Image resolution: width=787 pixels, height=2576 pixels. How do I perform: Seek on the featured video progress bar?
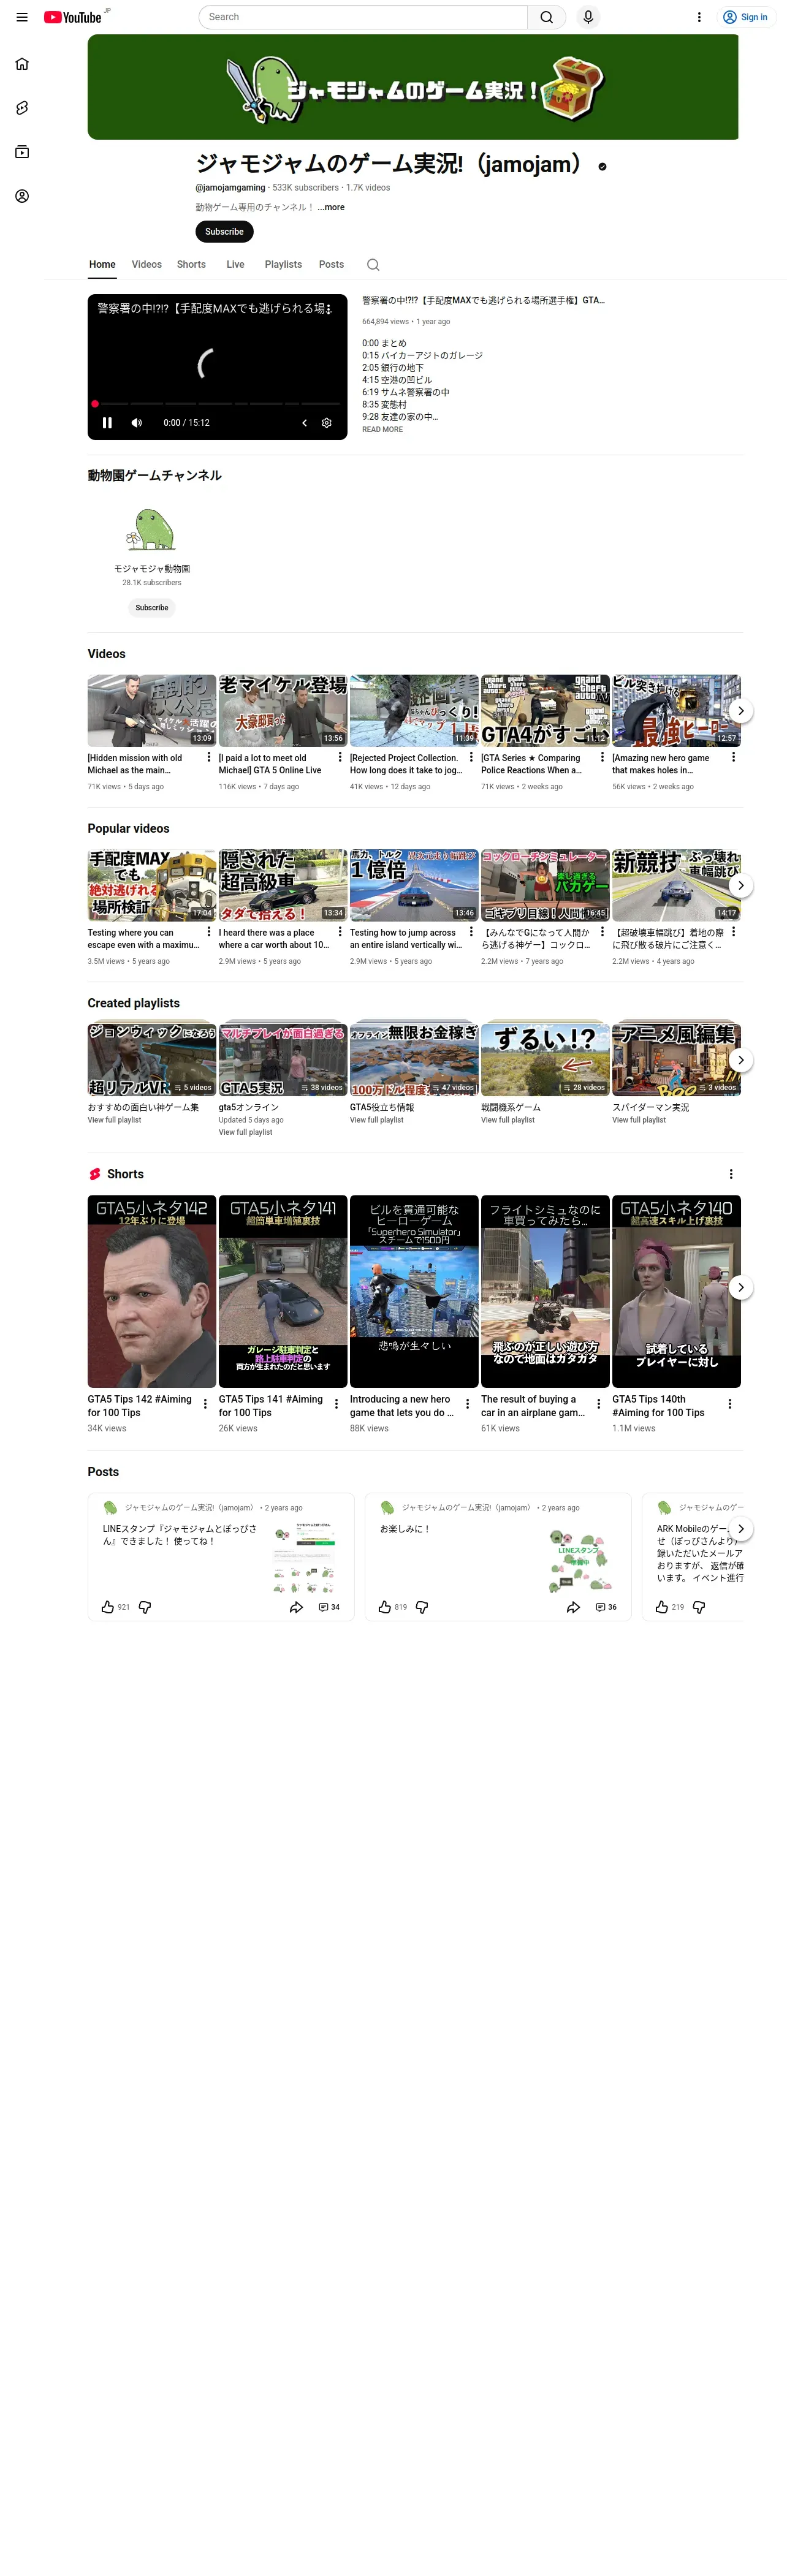click(217, 404)
